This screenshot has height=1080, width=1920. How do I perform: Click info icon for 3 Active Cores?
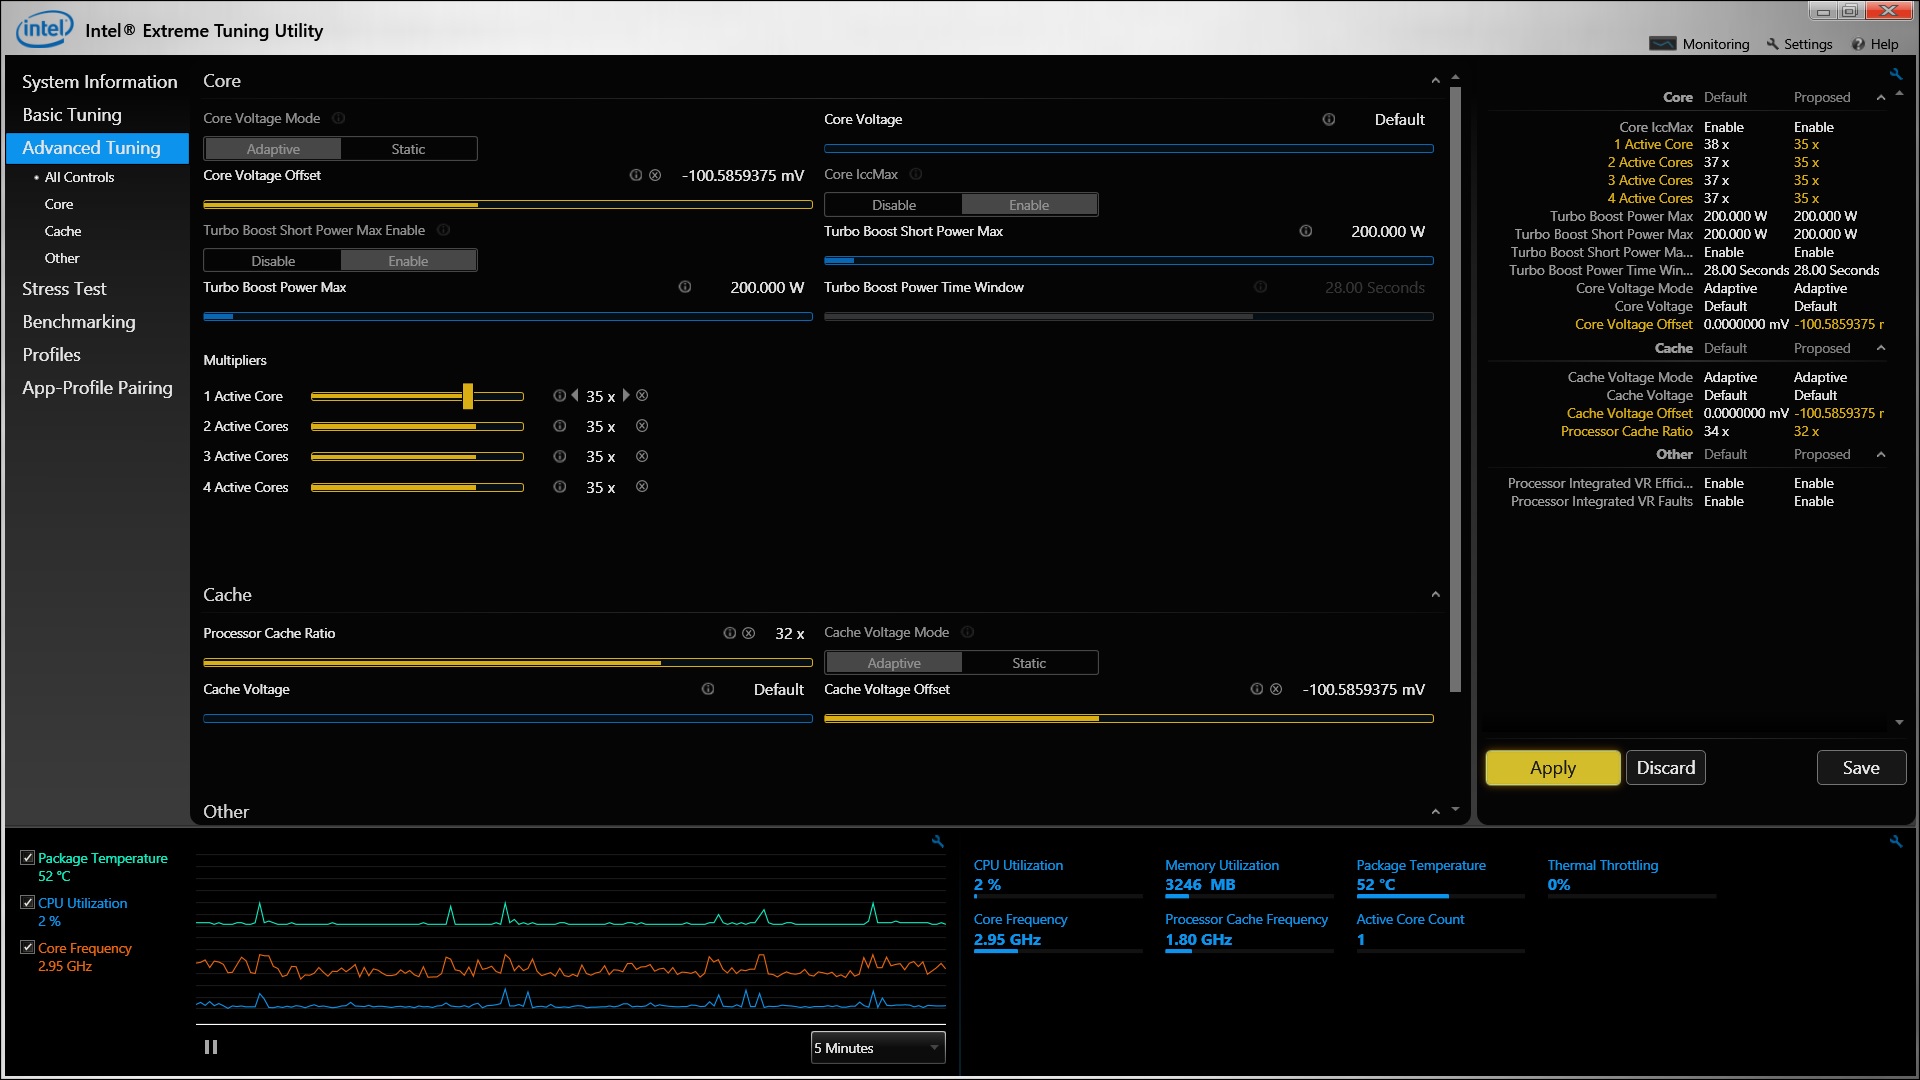point(560,456)
